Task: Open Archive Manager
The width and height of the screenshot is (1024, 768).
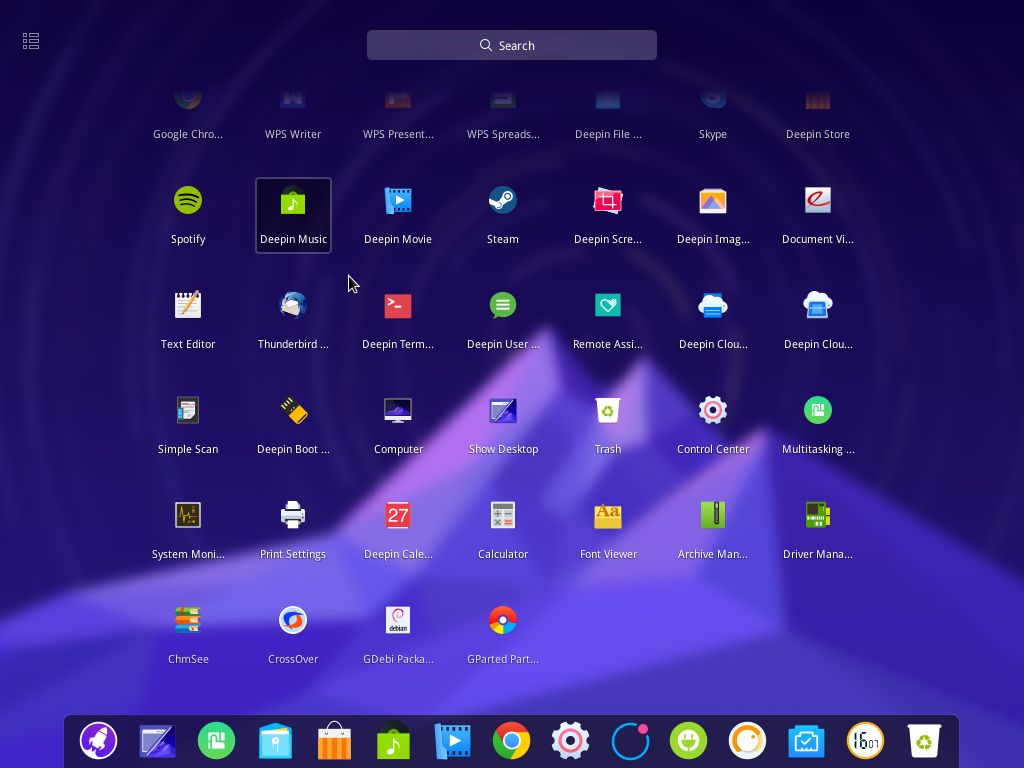Action: click(712, 515)
